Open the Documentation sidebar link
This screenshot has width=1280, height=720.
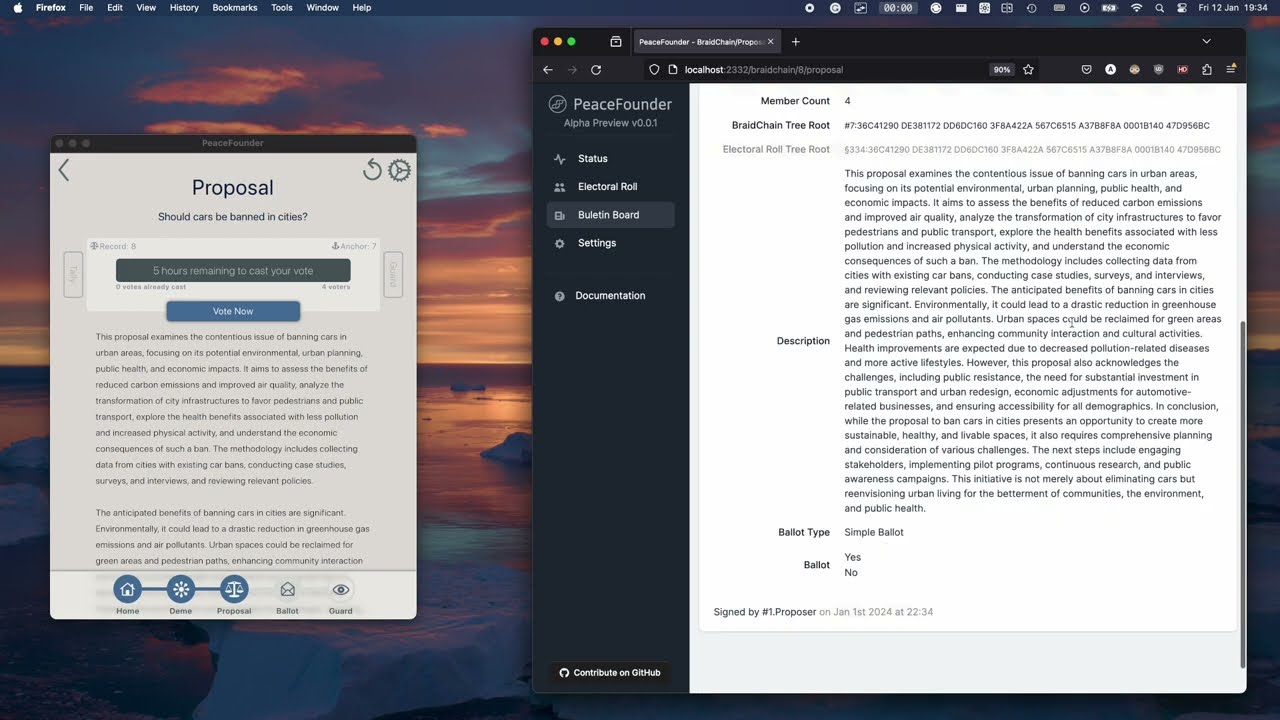coord(611,296)
